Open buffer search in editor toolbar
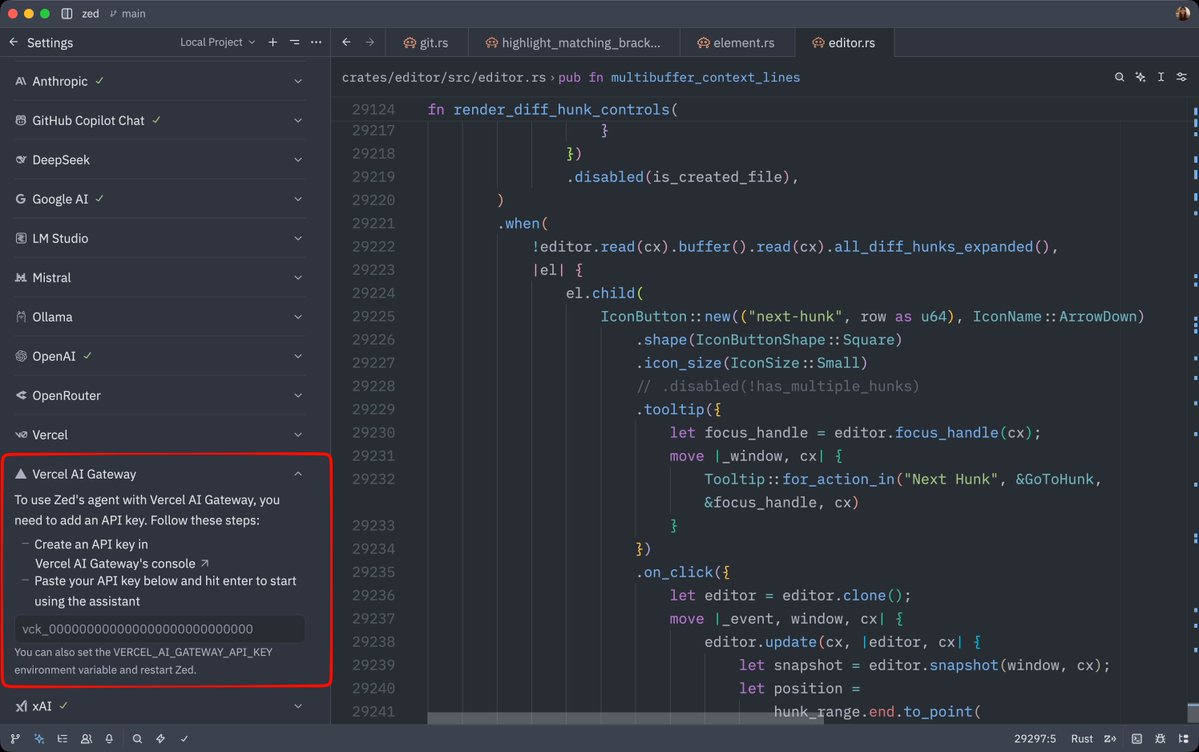 pyautogui.click(x=1119, y=77)
